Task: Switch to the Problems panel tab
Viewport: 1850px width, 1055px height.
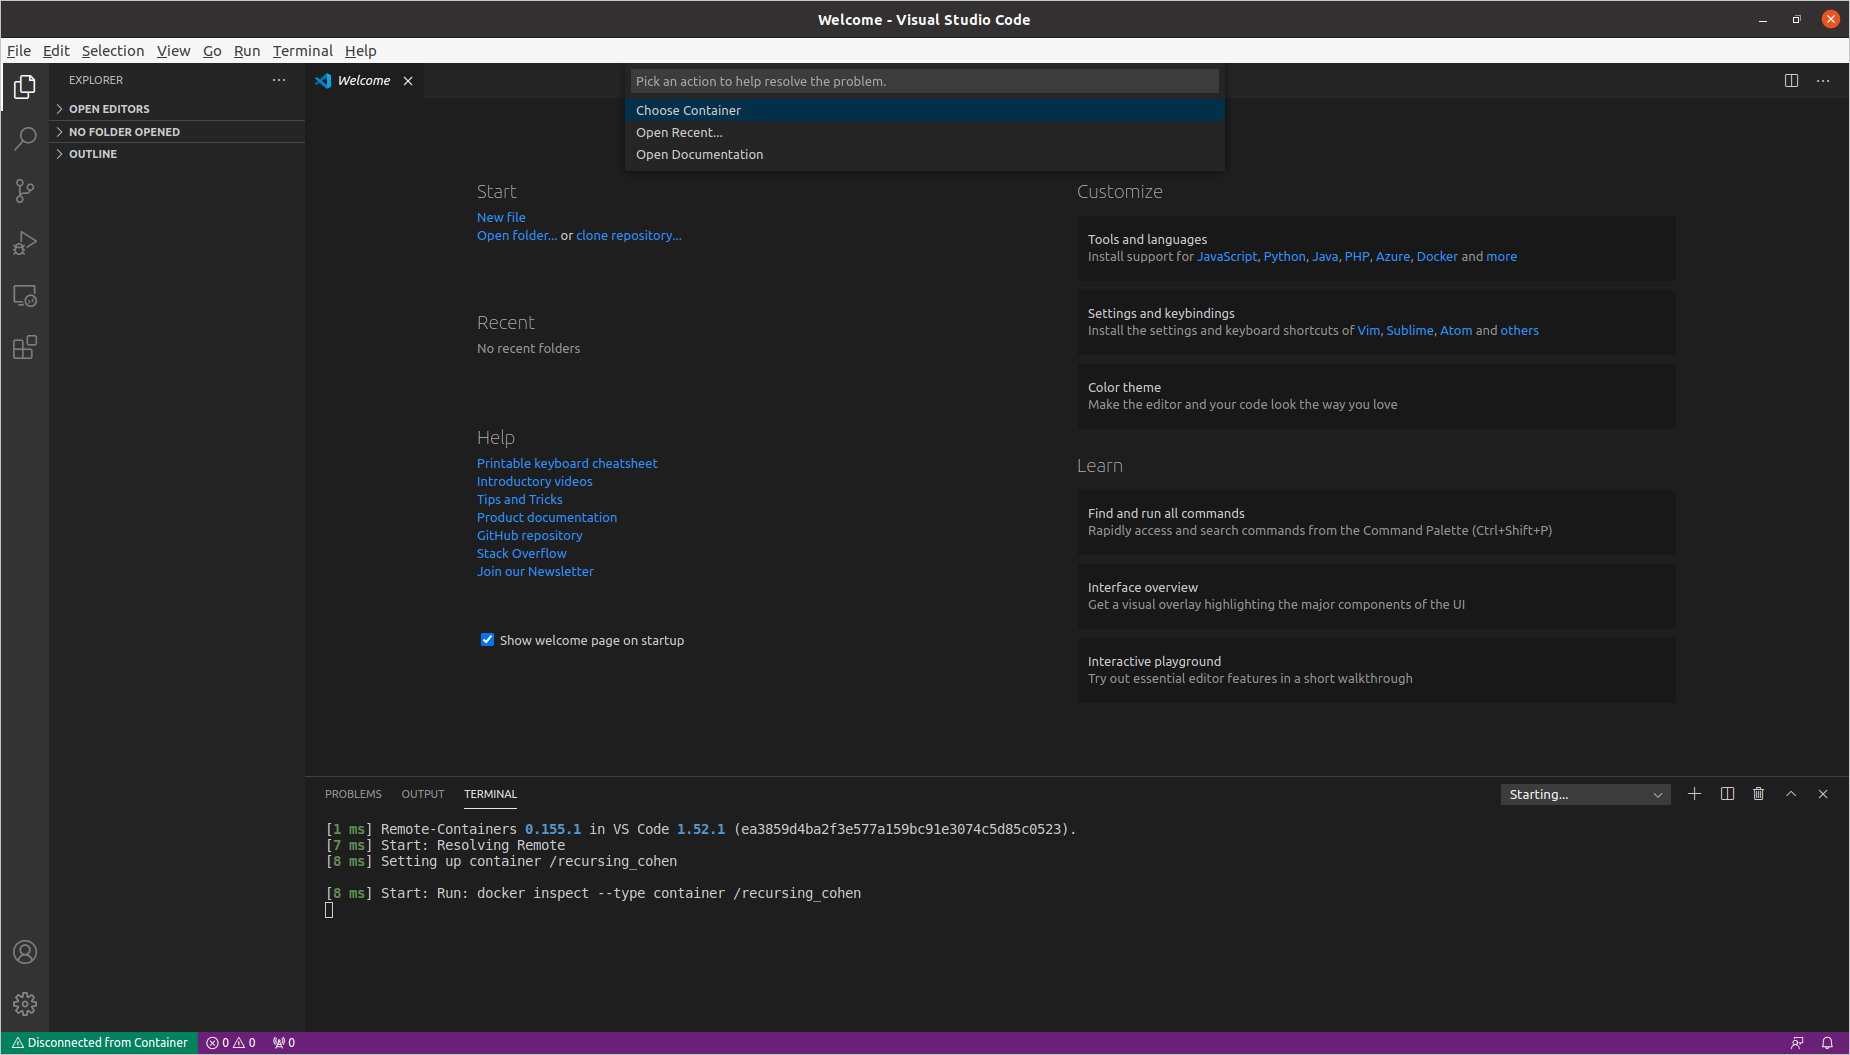Action: pos(353,794)
